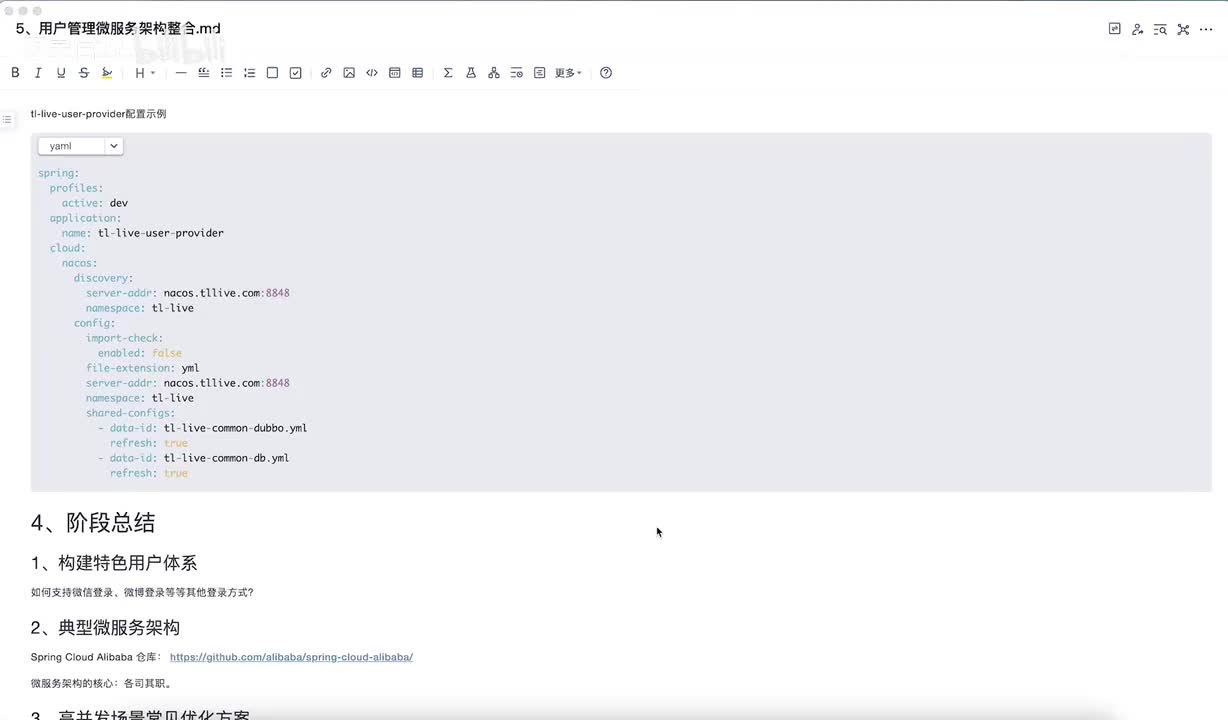
Task: Toggle the outline sidebar icon at left
Action: [7, 119]
